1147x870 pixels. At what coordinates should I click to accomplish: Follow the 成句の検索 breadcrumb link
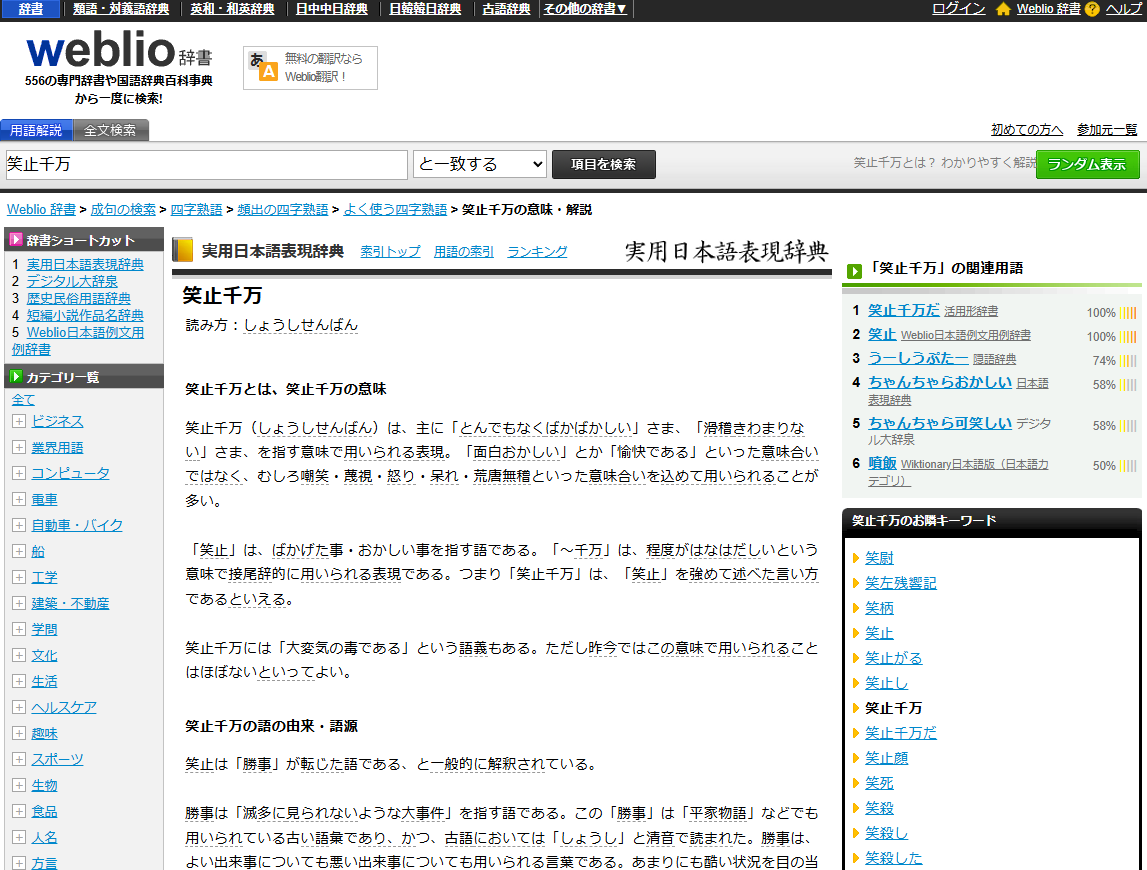[123, 209]
